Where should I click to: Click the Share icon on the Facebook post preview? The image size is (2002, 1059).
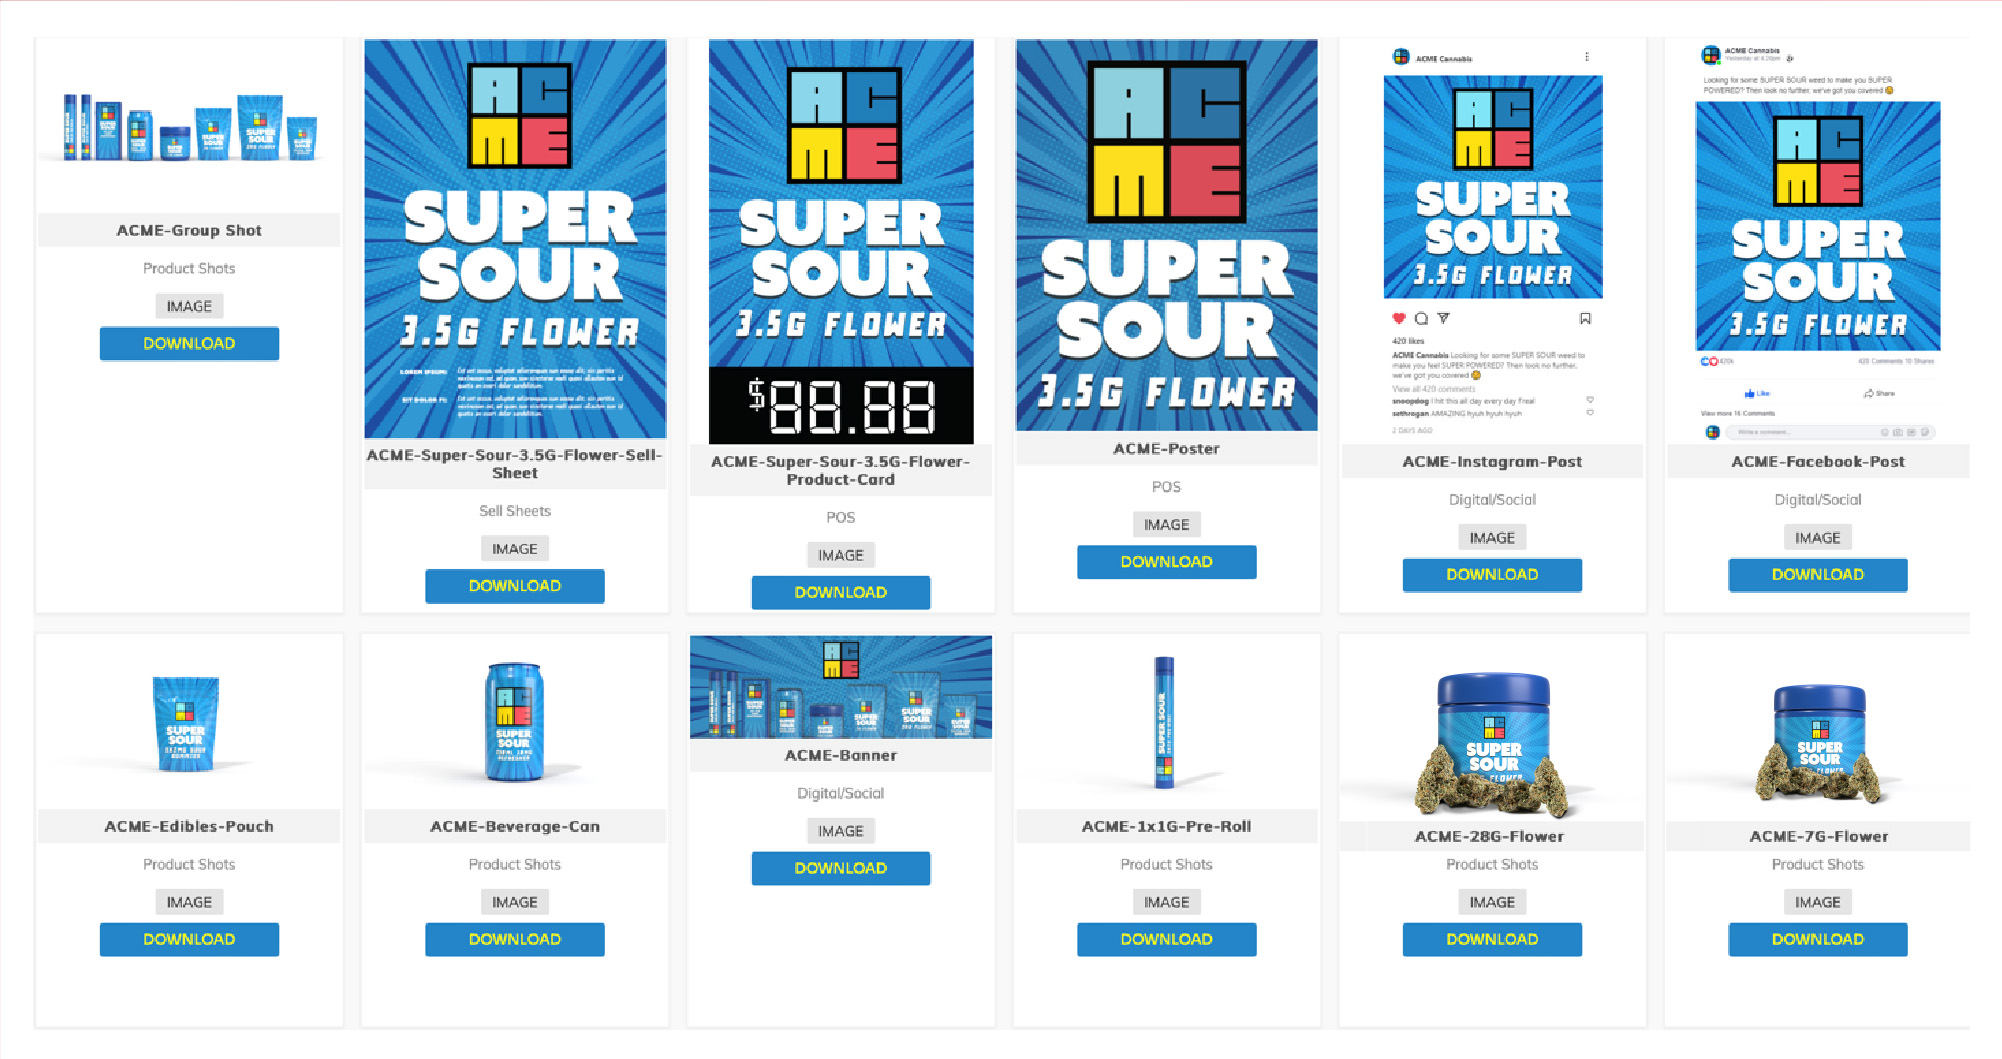point(1879,393)
